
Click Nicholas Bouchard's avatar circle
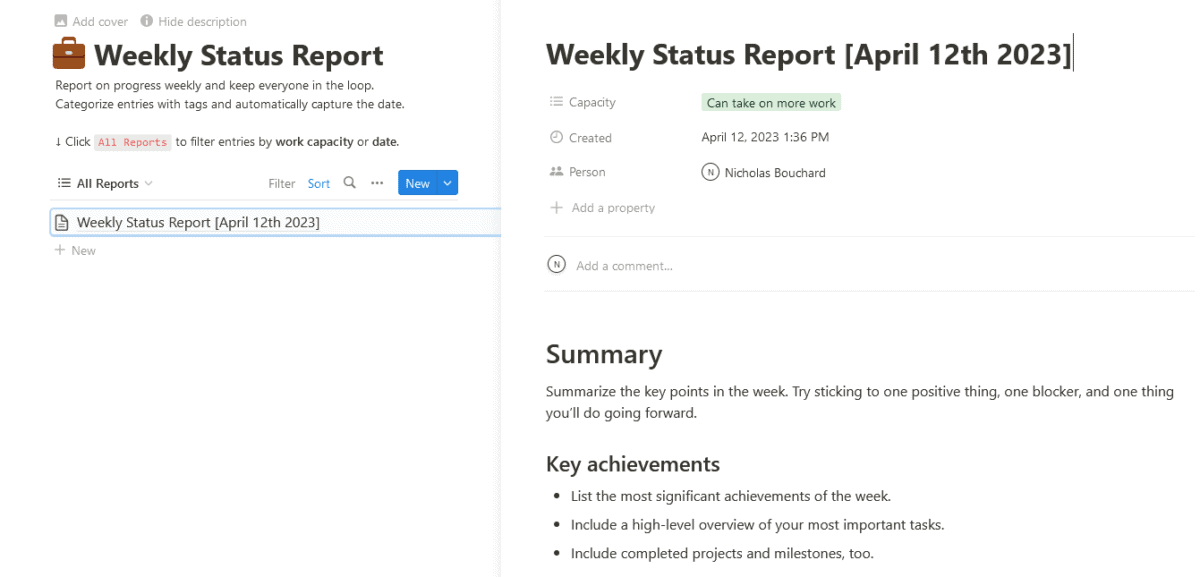tap(710, 172)
